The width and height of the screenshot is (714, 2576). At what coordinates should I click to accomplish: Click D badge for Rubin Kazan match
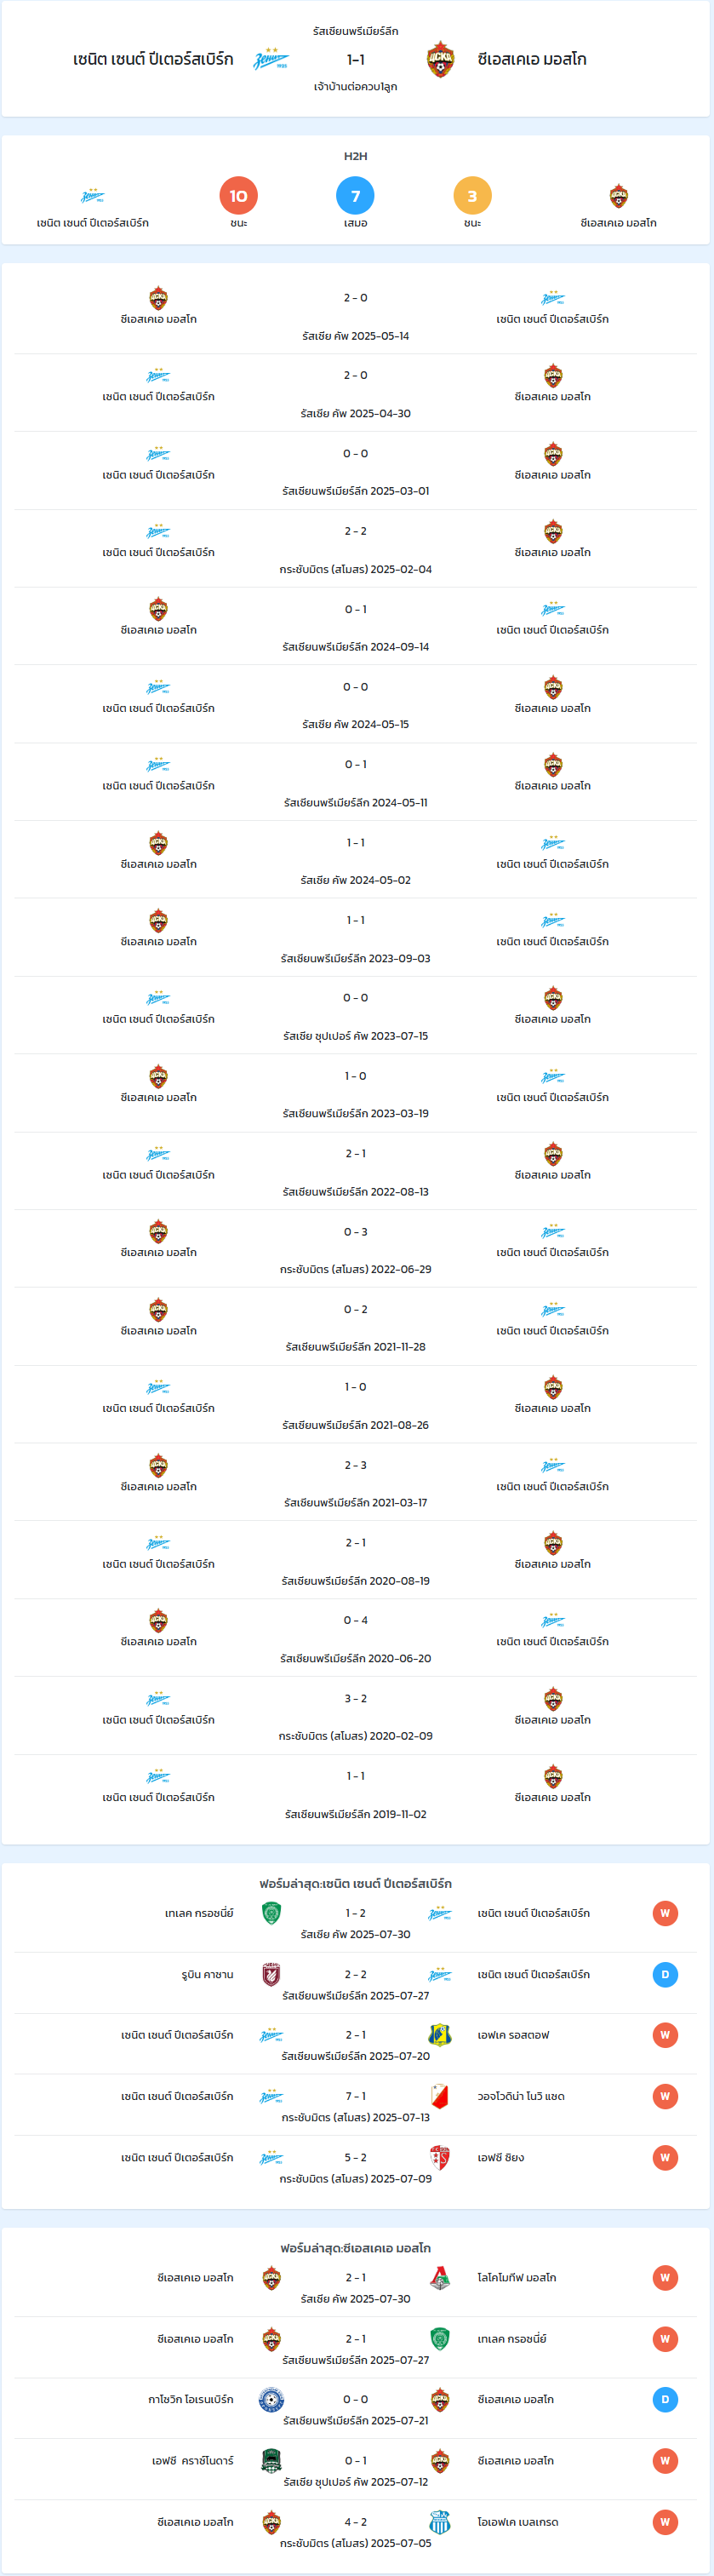[665, 1974]
